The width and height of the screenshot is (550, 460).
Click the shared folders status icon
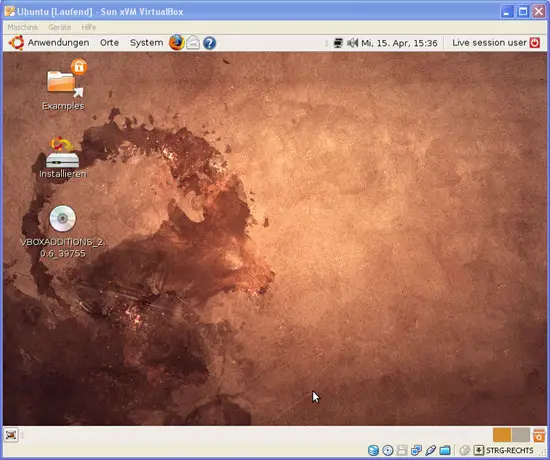[x=445, y=450]
